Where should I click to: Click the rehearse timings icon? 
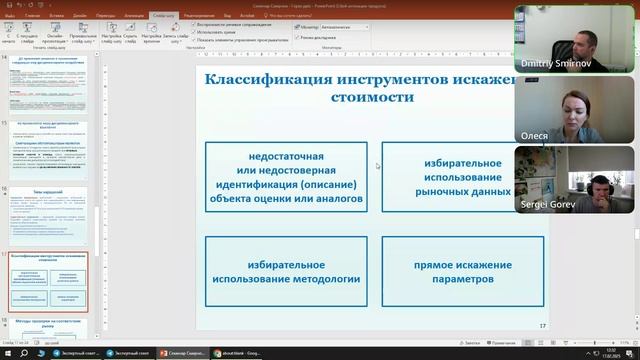151,28
